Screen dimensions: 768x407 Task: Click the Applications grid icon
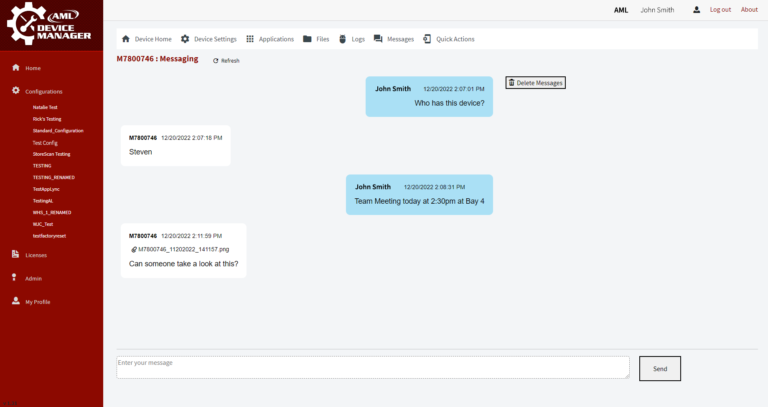pos(250,39)
